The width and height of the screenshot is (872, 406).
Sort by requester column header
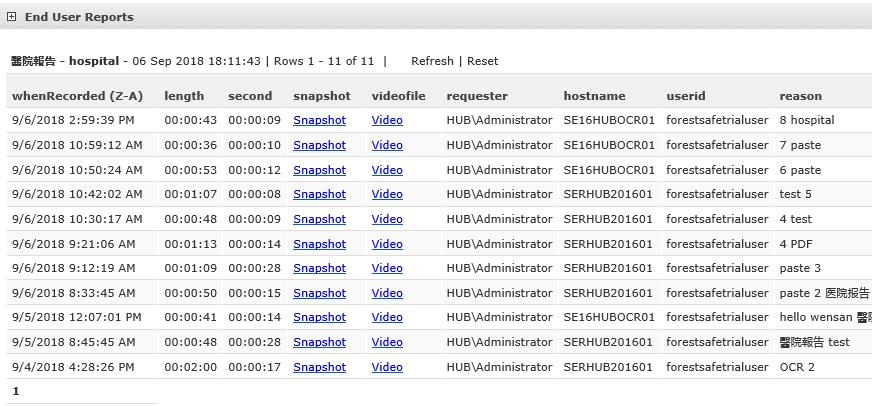click(x=477, y=96)
